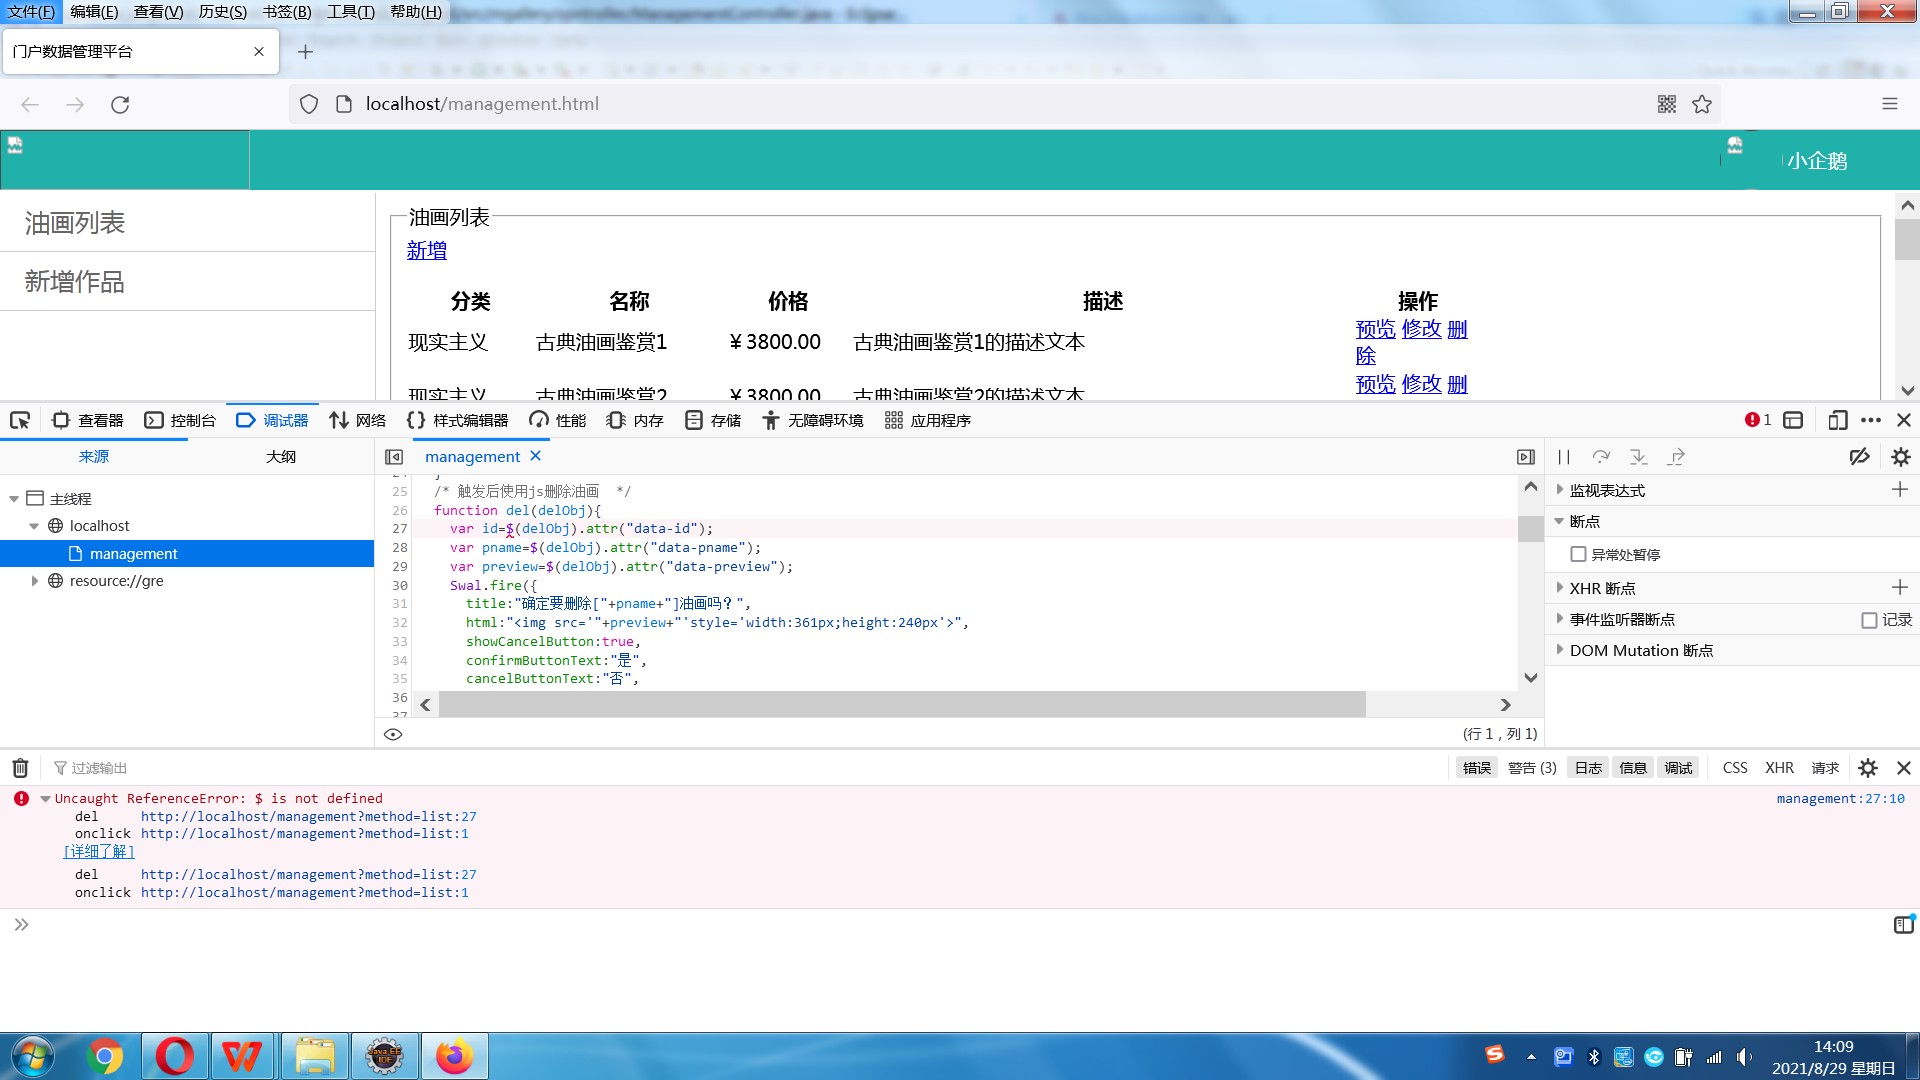Viewport: 1920px width, 1080px height.
Task: Switch to the 网络 panel tab
Action: 358,420
